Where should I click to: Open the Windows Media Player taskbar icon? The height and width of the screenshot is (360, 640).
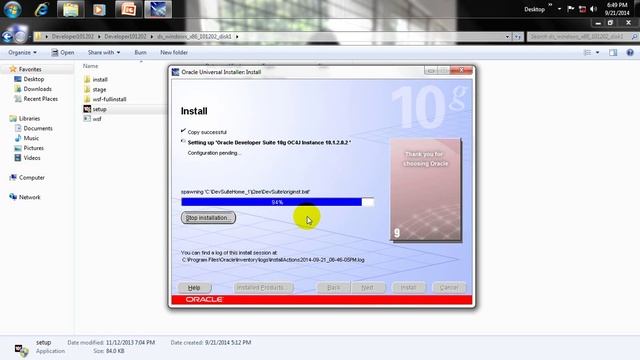tap(99, 9)
